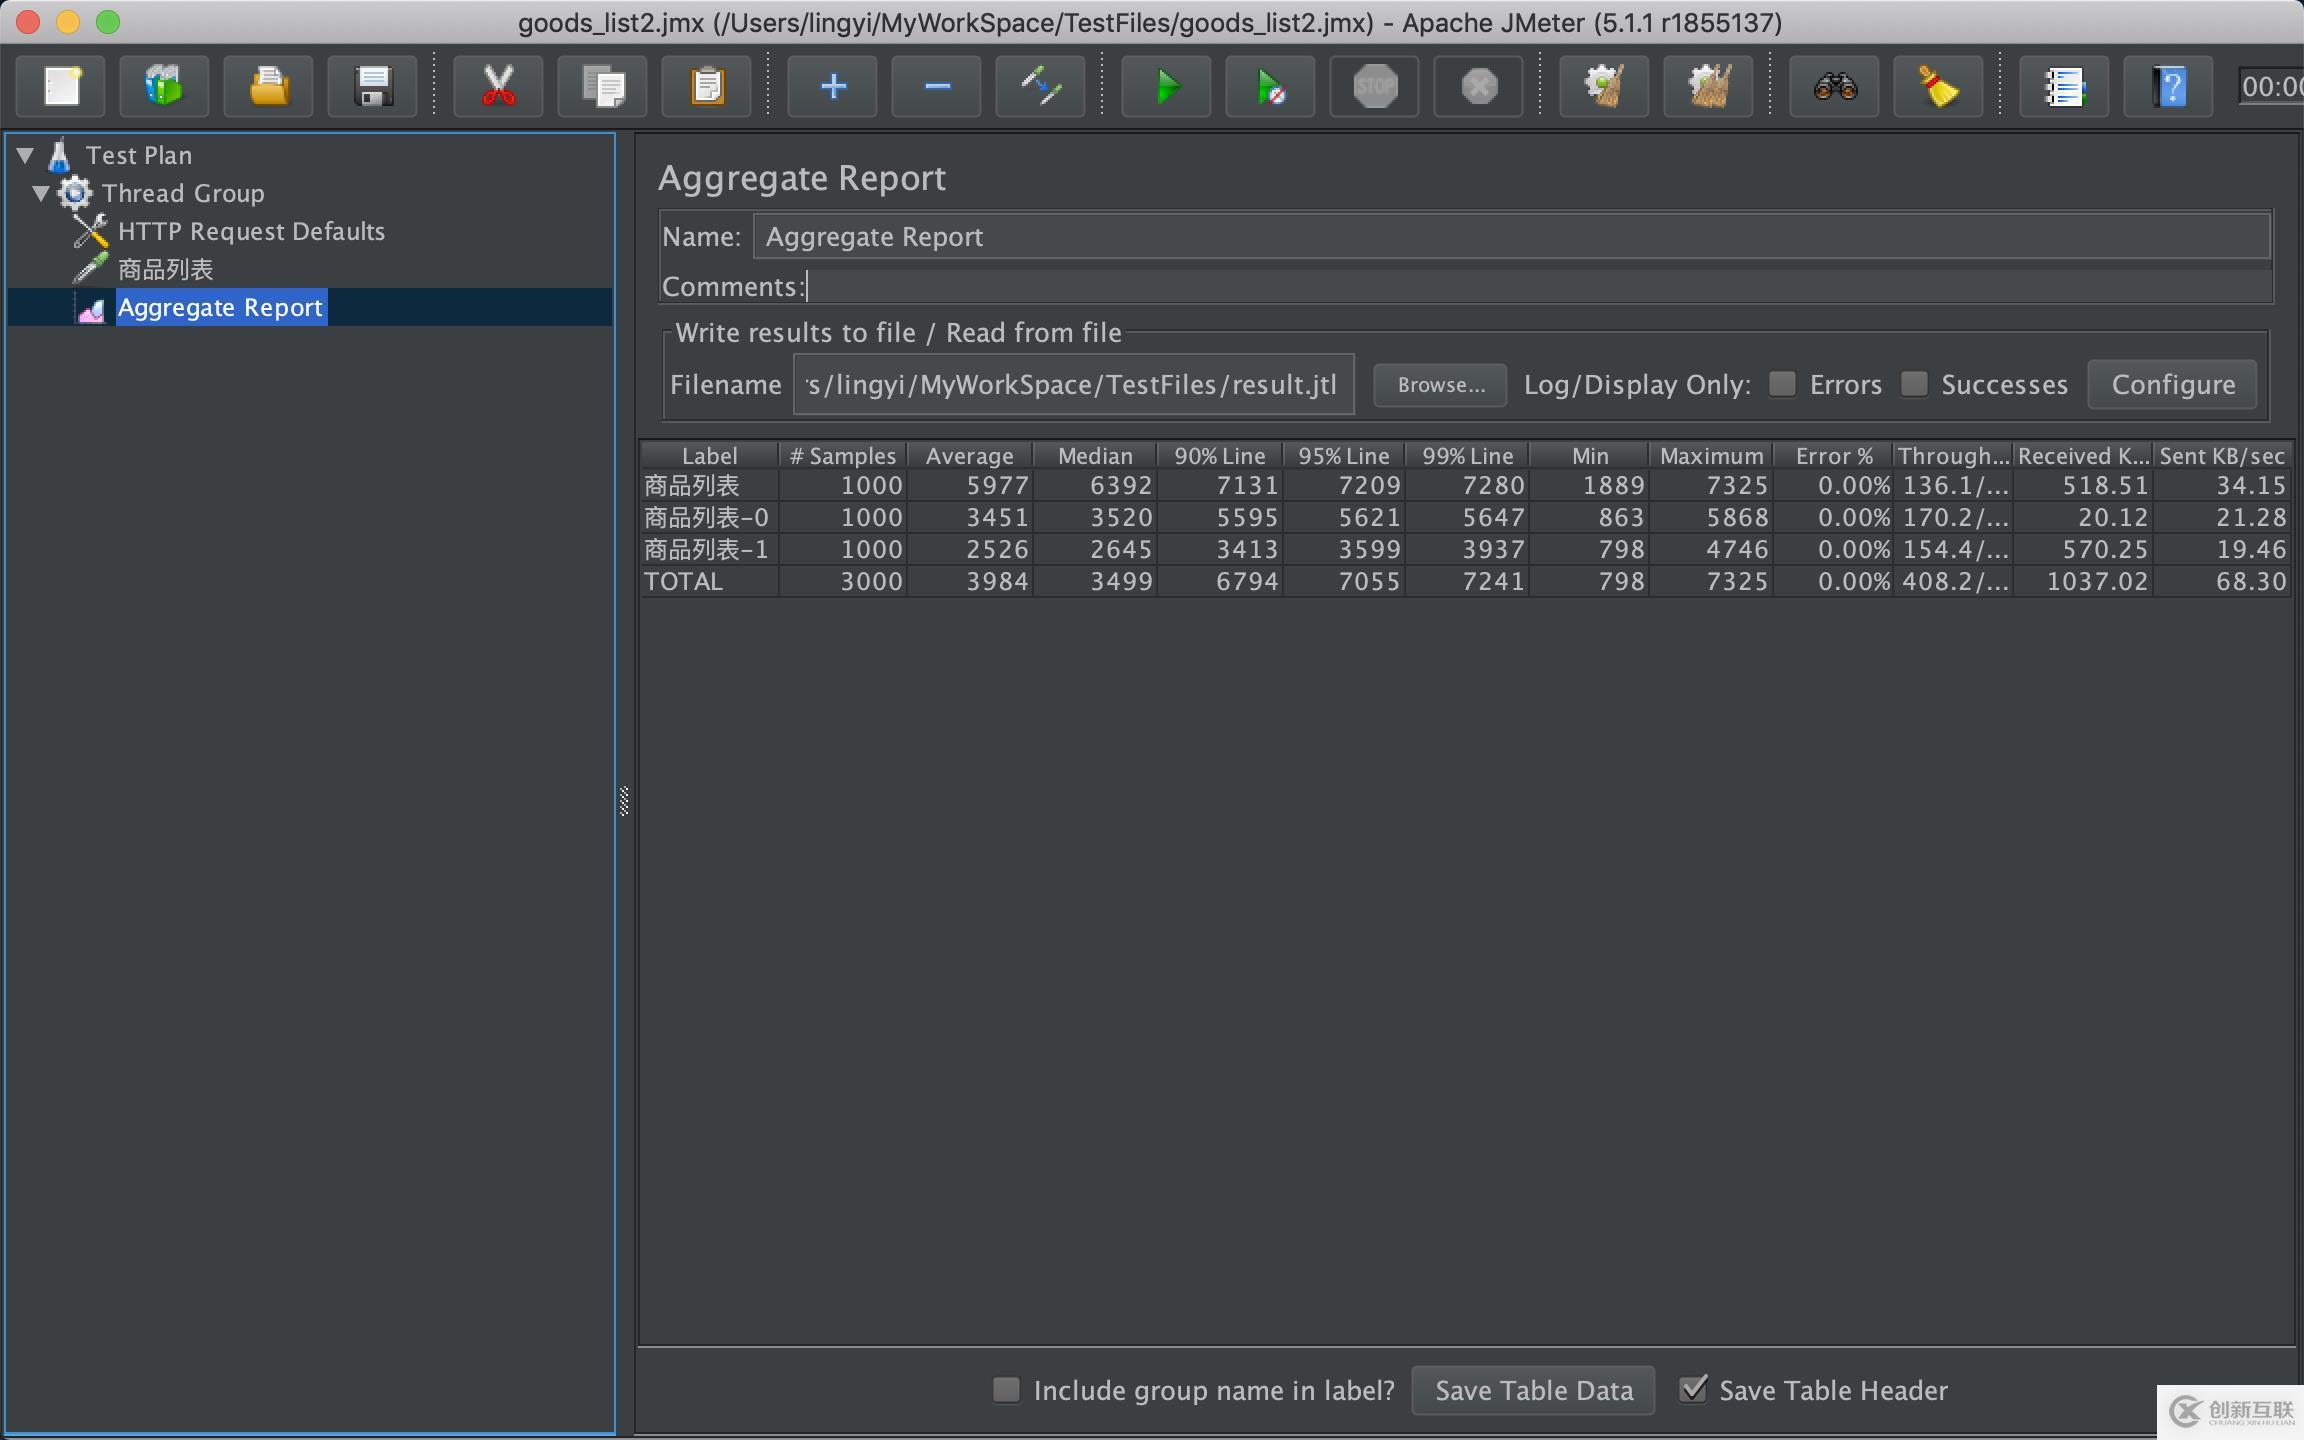The image size is (2304, 1440).
Task: Click the vertical split pane divider handle
Action: tap(624, 801)
